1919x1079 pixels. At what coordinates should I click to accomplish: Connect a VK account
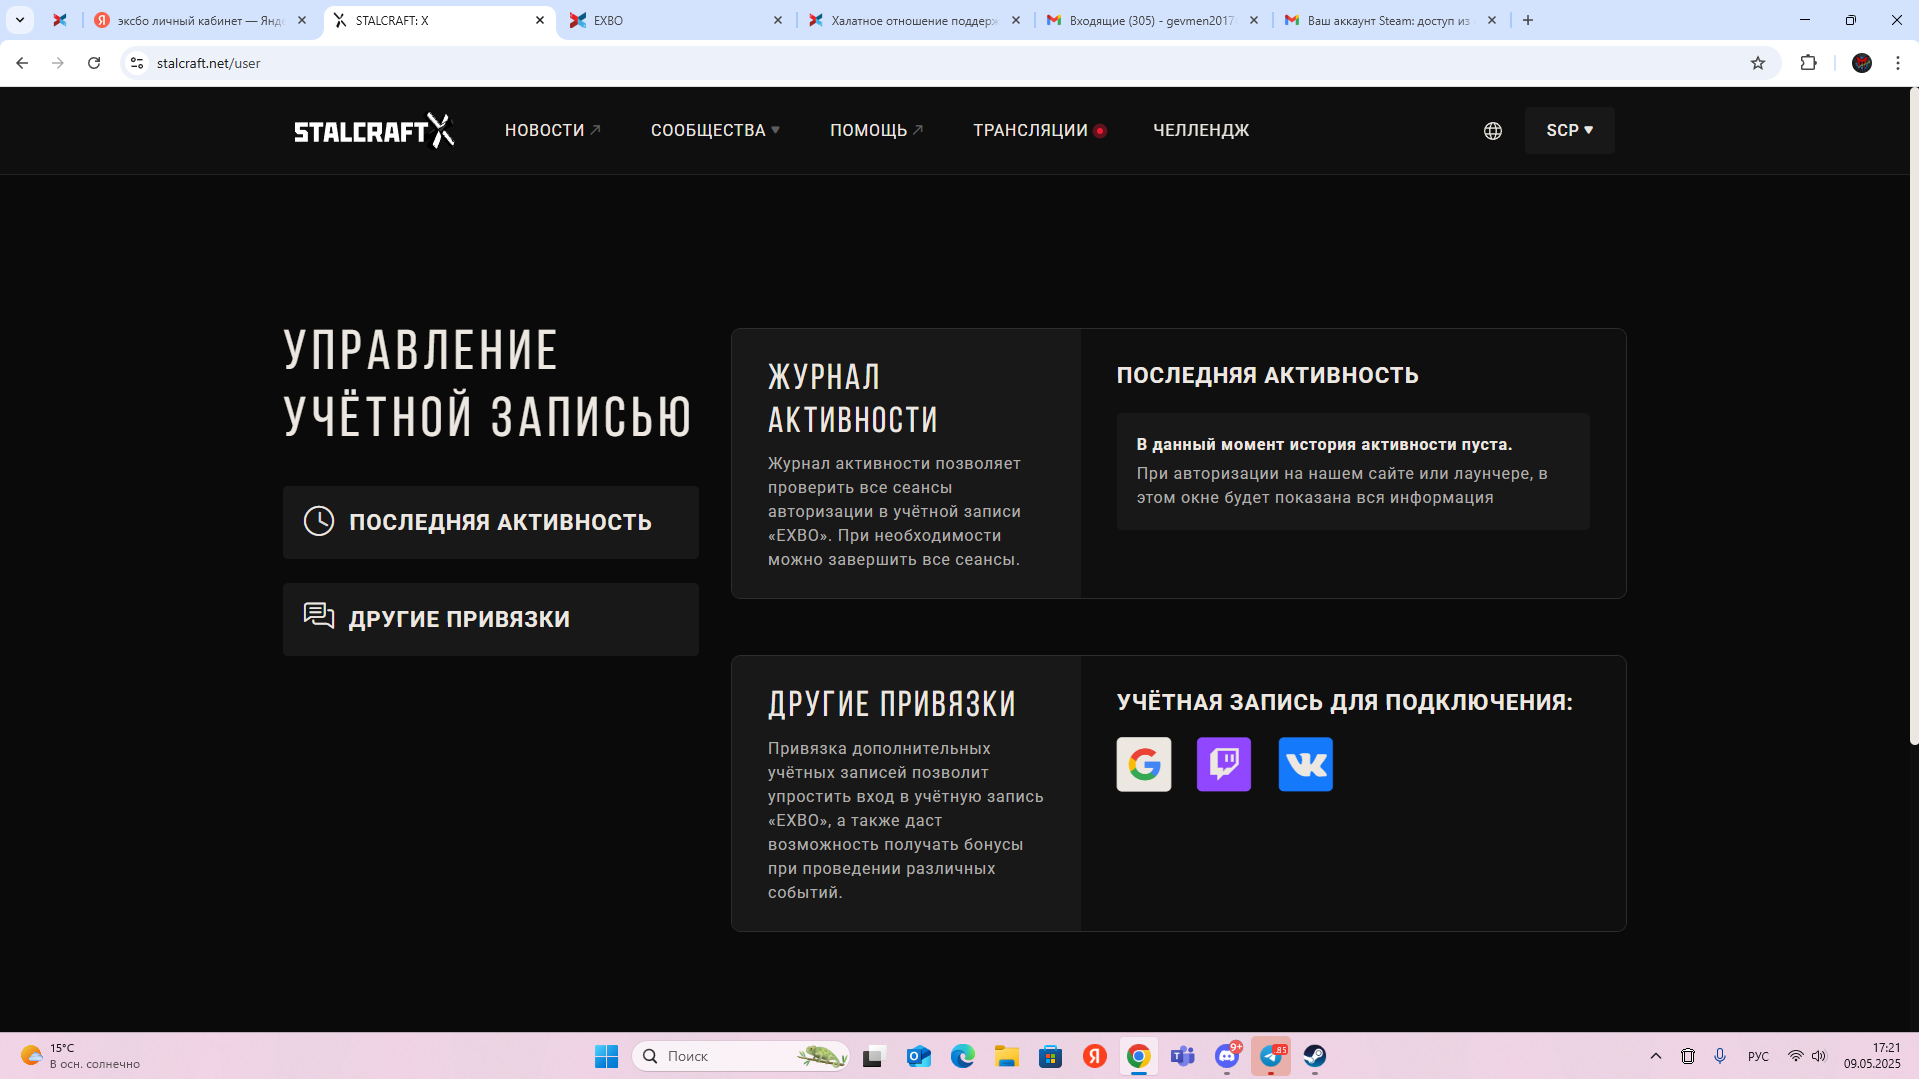[x=1305, y=764]
